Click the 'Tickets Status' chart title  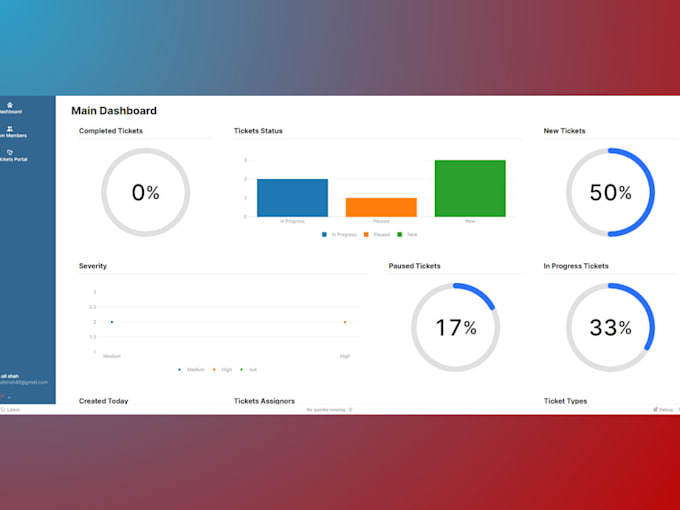pyautogui.click(x=258, y=131)
